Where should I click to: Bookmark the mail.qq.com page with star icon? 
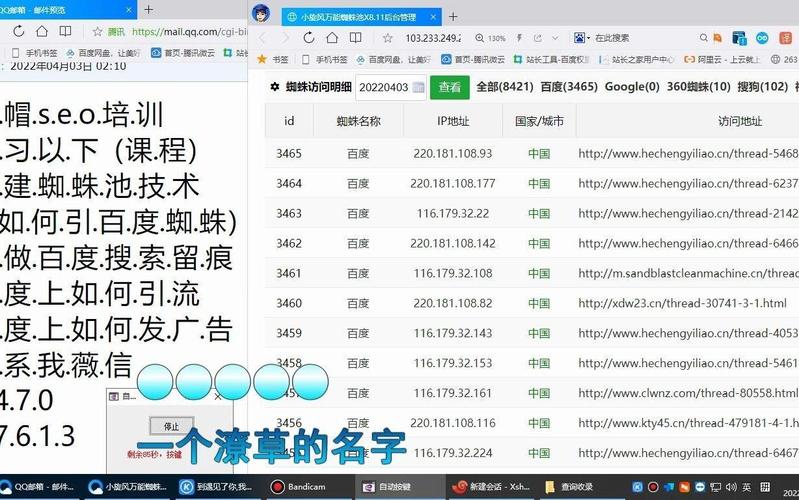(97, 32)
